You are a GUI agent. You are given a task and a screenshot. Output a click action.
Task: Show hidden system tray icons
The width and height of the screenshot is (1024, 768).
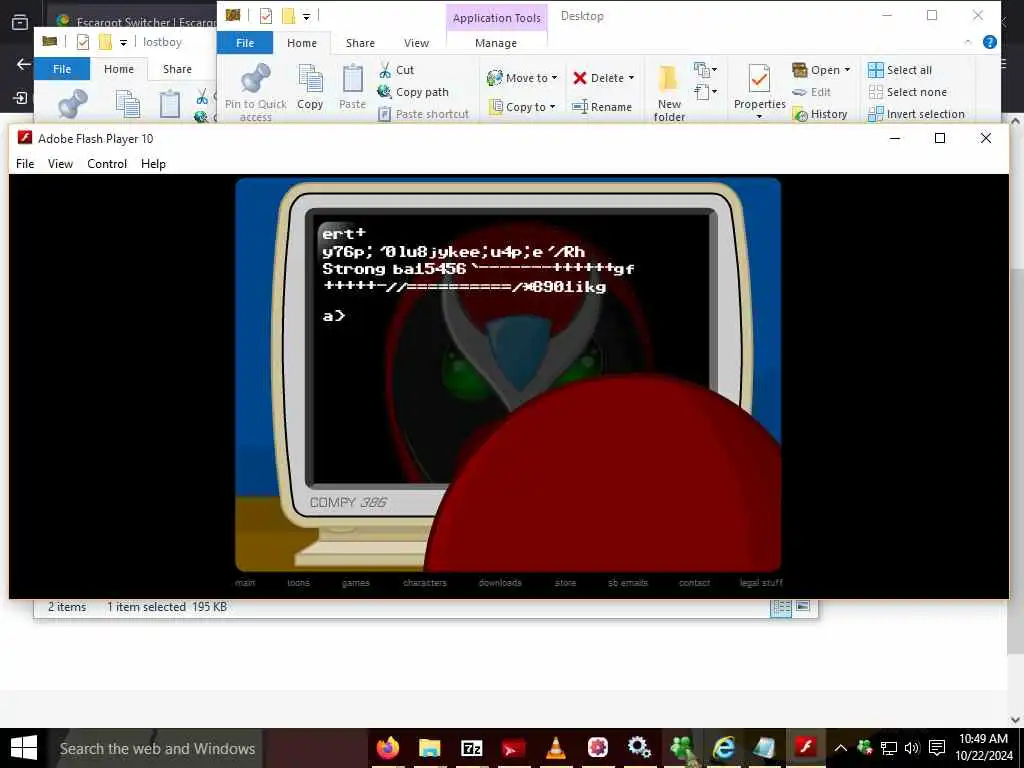click(840, 748)
